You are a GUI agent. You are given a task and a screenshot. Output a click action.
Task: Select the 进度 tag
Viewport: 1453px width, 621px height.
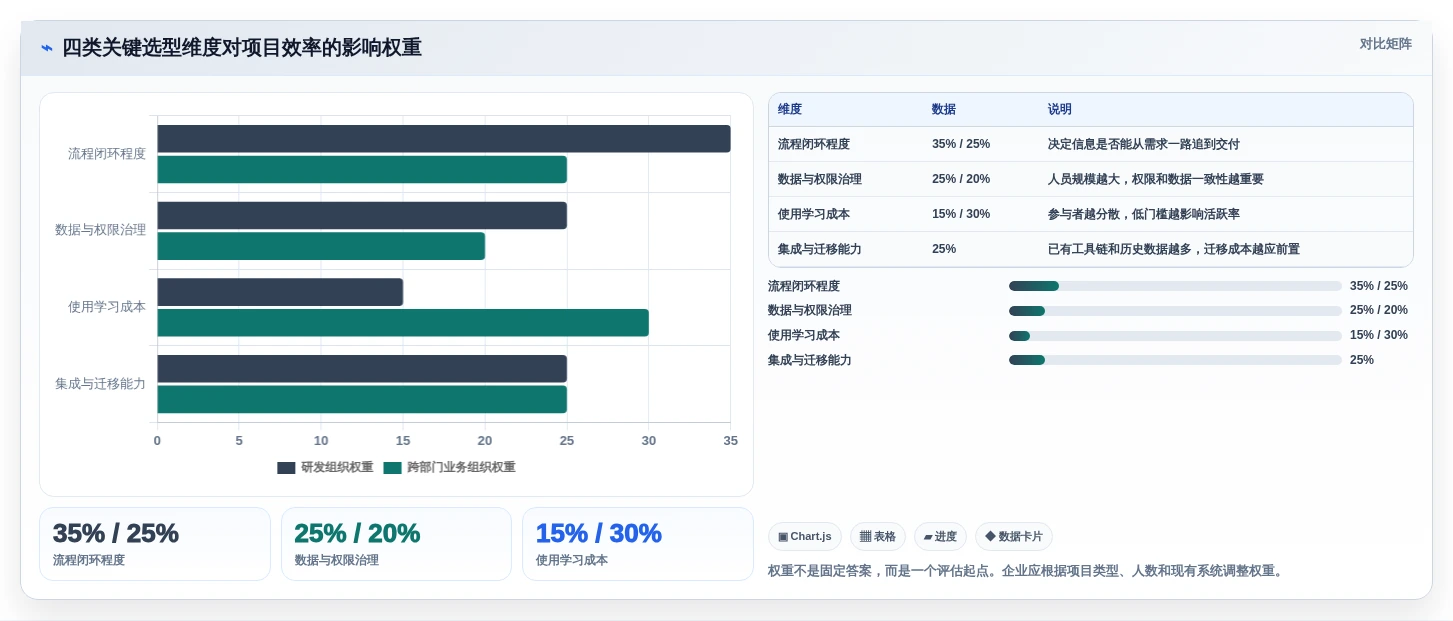[940, 537]
